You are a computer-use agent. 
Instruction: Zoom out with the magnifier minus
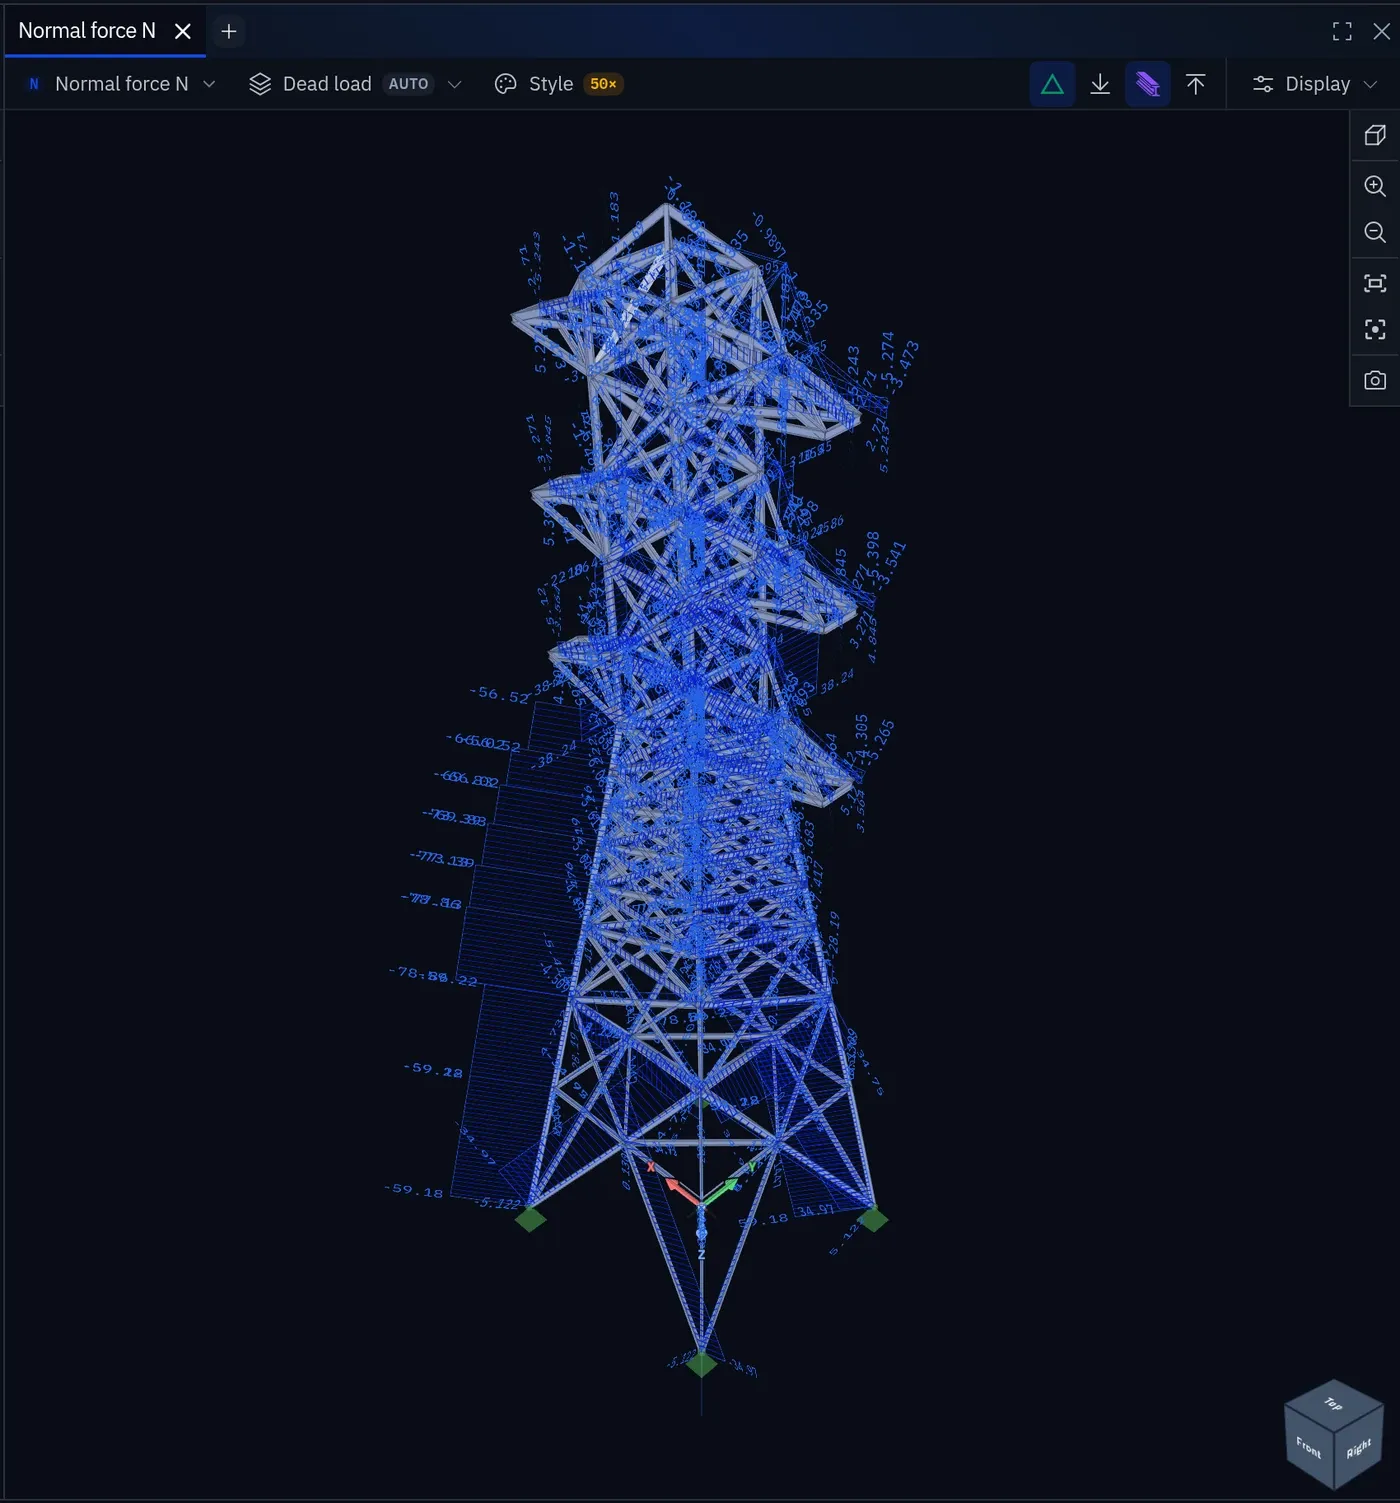1375,232
